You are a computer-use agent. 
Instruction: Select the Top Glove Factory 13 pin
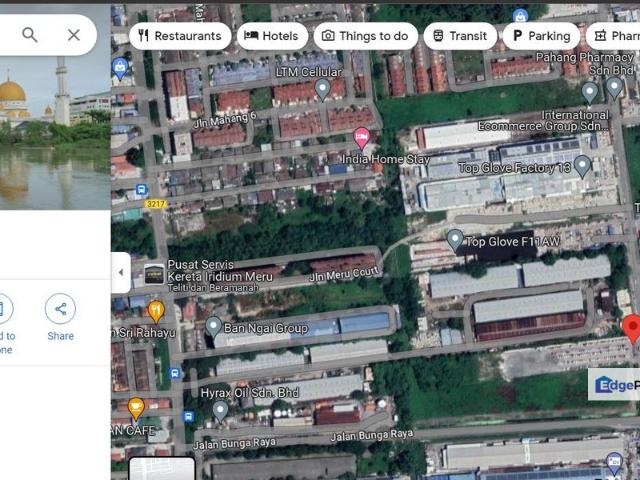click(x=582, y=165)
